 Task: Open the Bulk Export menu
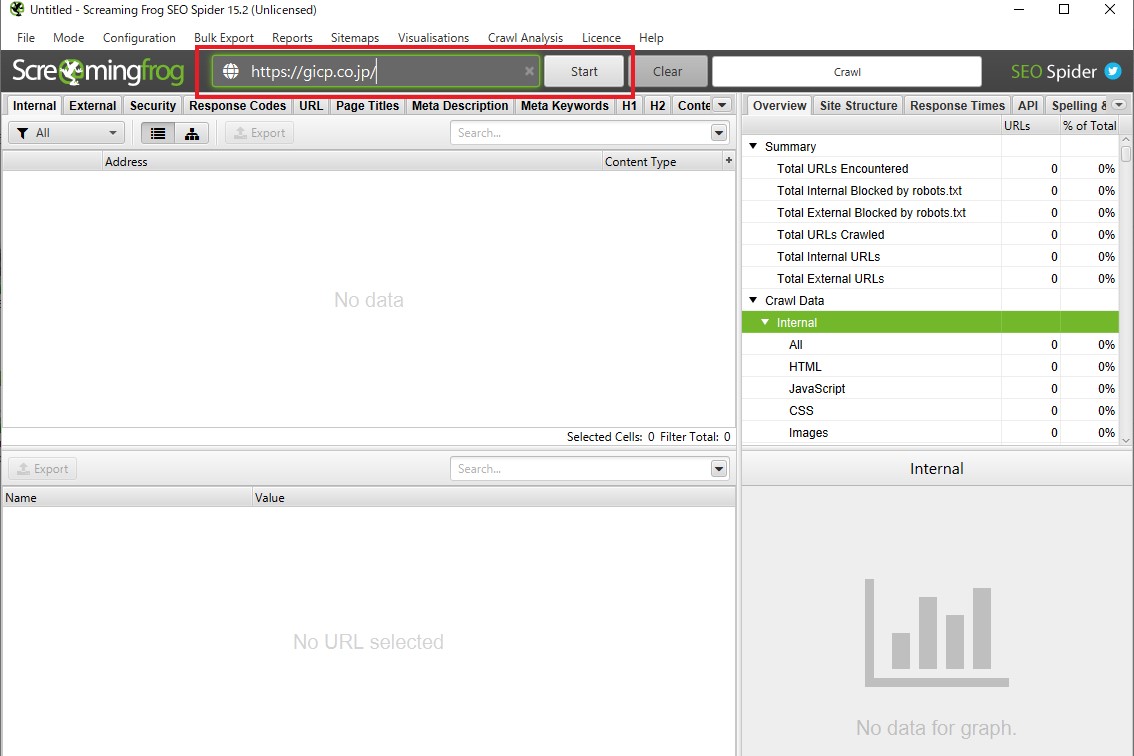click(x=223, y=38)
